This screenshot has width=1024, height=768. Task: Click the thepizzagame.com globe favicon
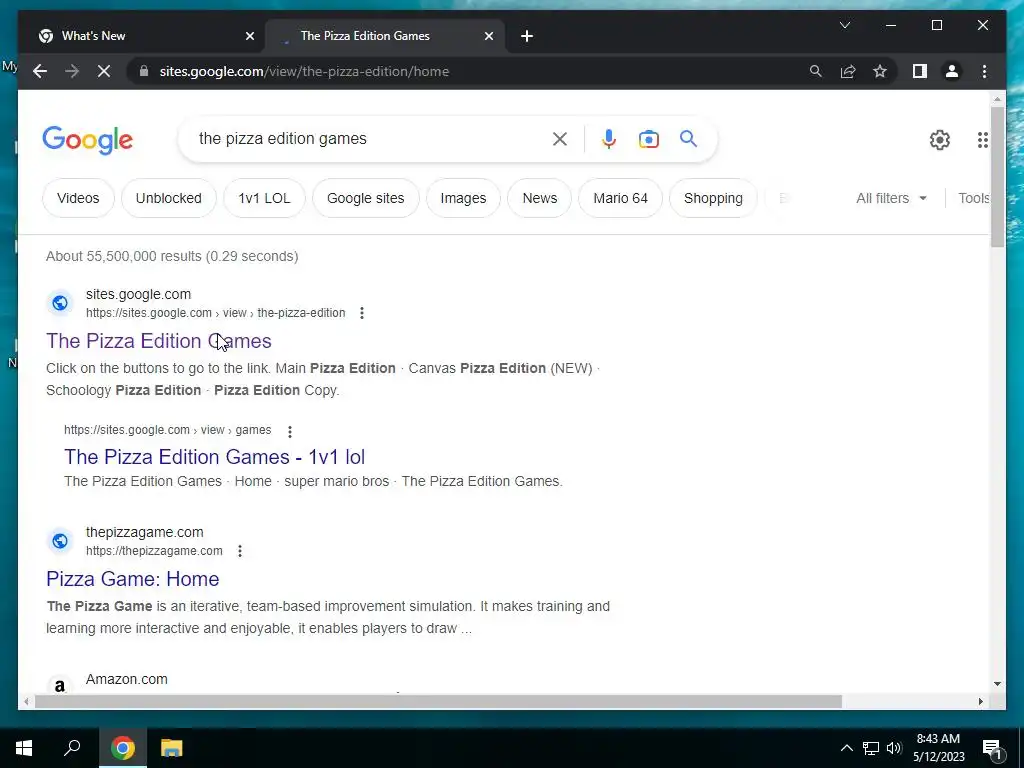(60, 541)
